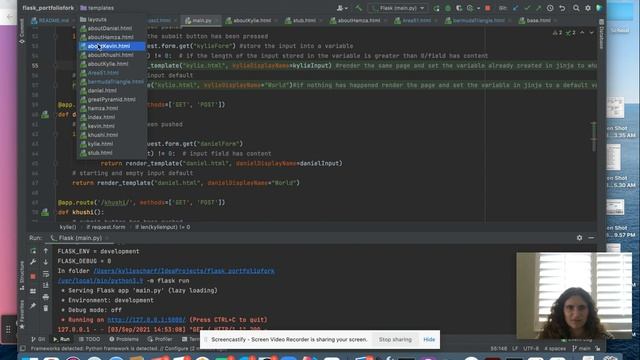Toggle soft-wrap icon in Run panel
The width and height of the screenshot is (640, 360).
(x=46, y=274)
